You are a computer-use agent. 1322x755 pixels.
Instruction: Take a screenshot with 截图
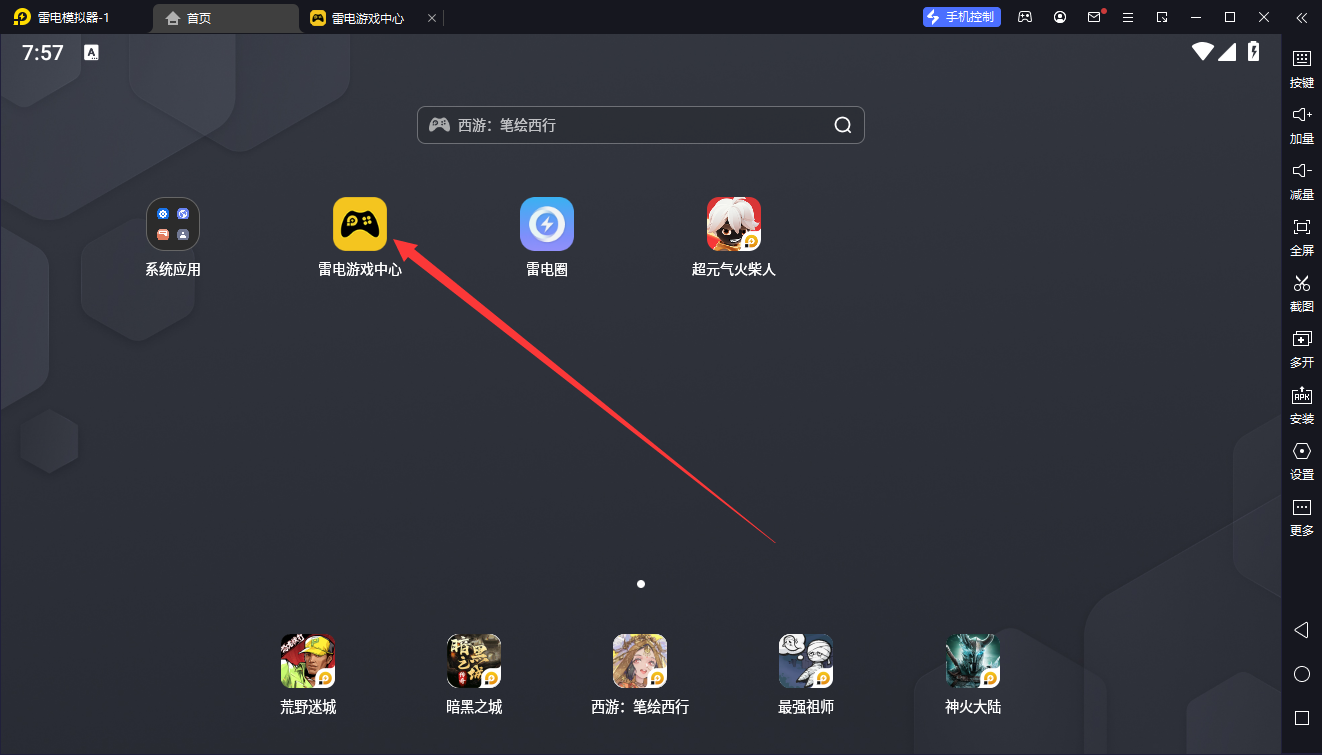pos(1302,293)
